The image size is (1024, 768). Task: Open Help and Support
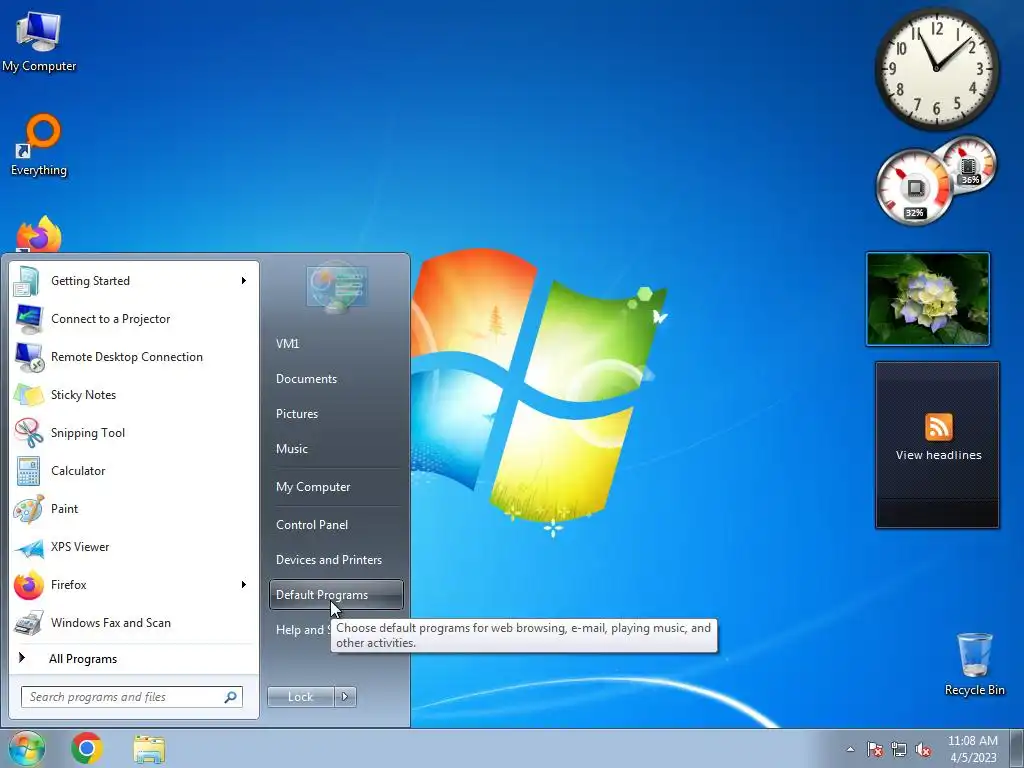point(300,630)
